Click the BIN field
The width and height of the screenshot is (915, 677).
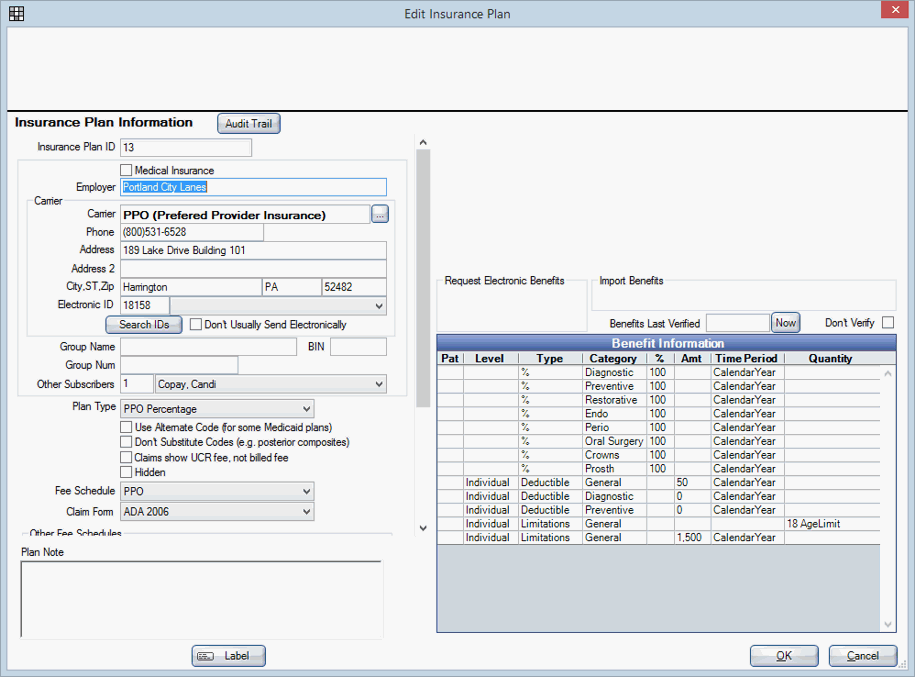click(x=358, y=347)
